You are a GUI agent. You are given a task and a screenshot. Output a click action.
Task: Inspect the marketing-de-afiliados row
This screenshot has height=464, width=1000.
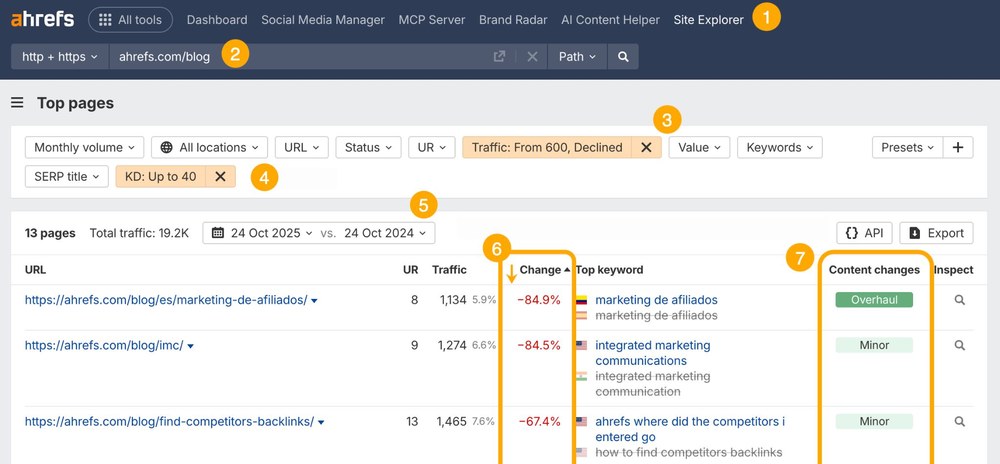[959, 300]
